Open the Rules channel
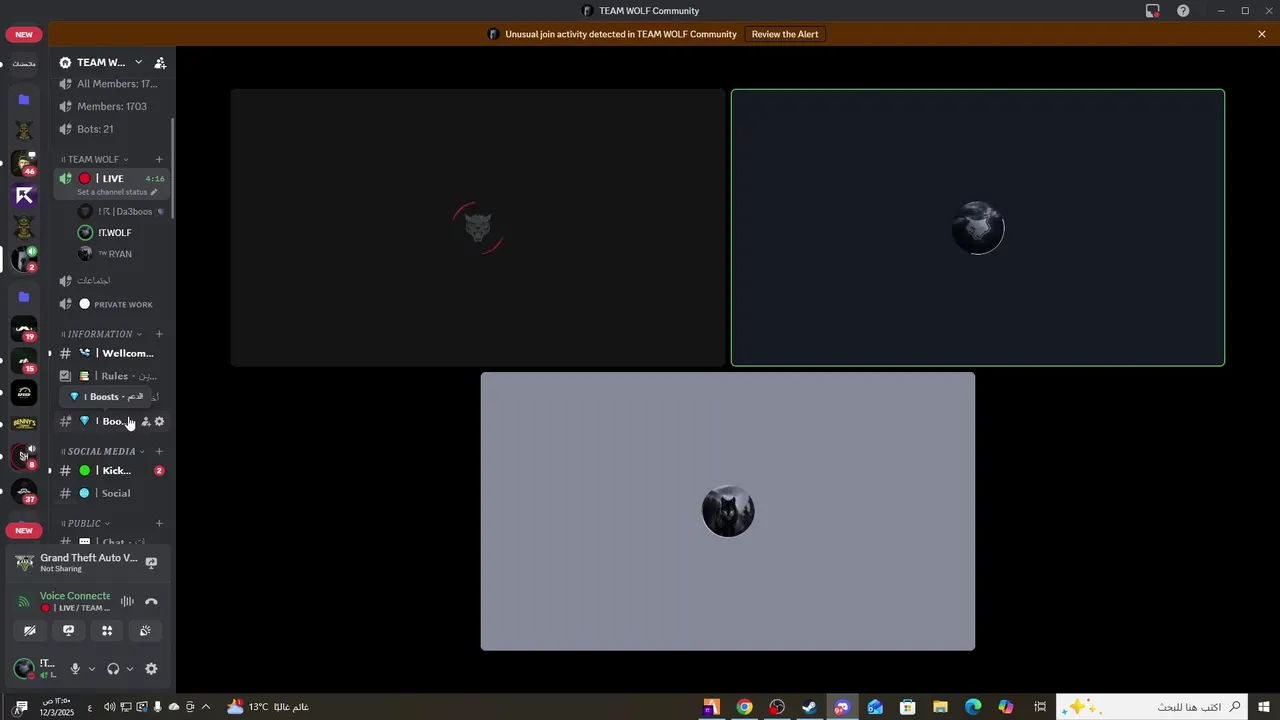 point(110,376)
